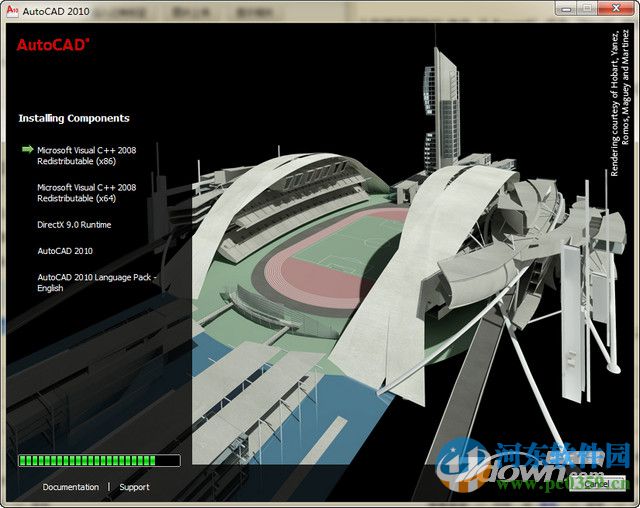Click 'DirectX 9.0 Runtime' component entry
The width and height of the screenshot is (640, 508).
pos(74,224)
